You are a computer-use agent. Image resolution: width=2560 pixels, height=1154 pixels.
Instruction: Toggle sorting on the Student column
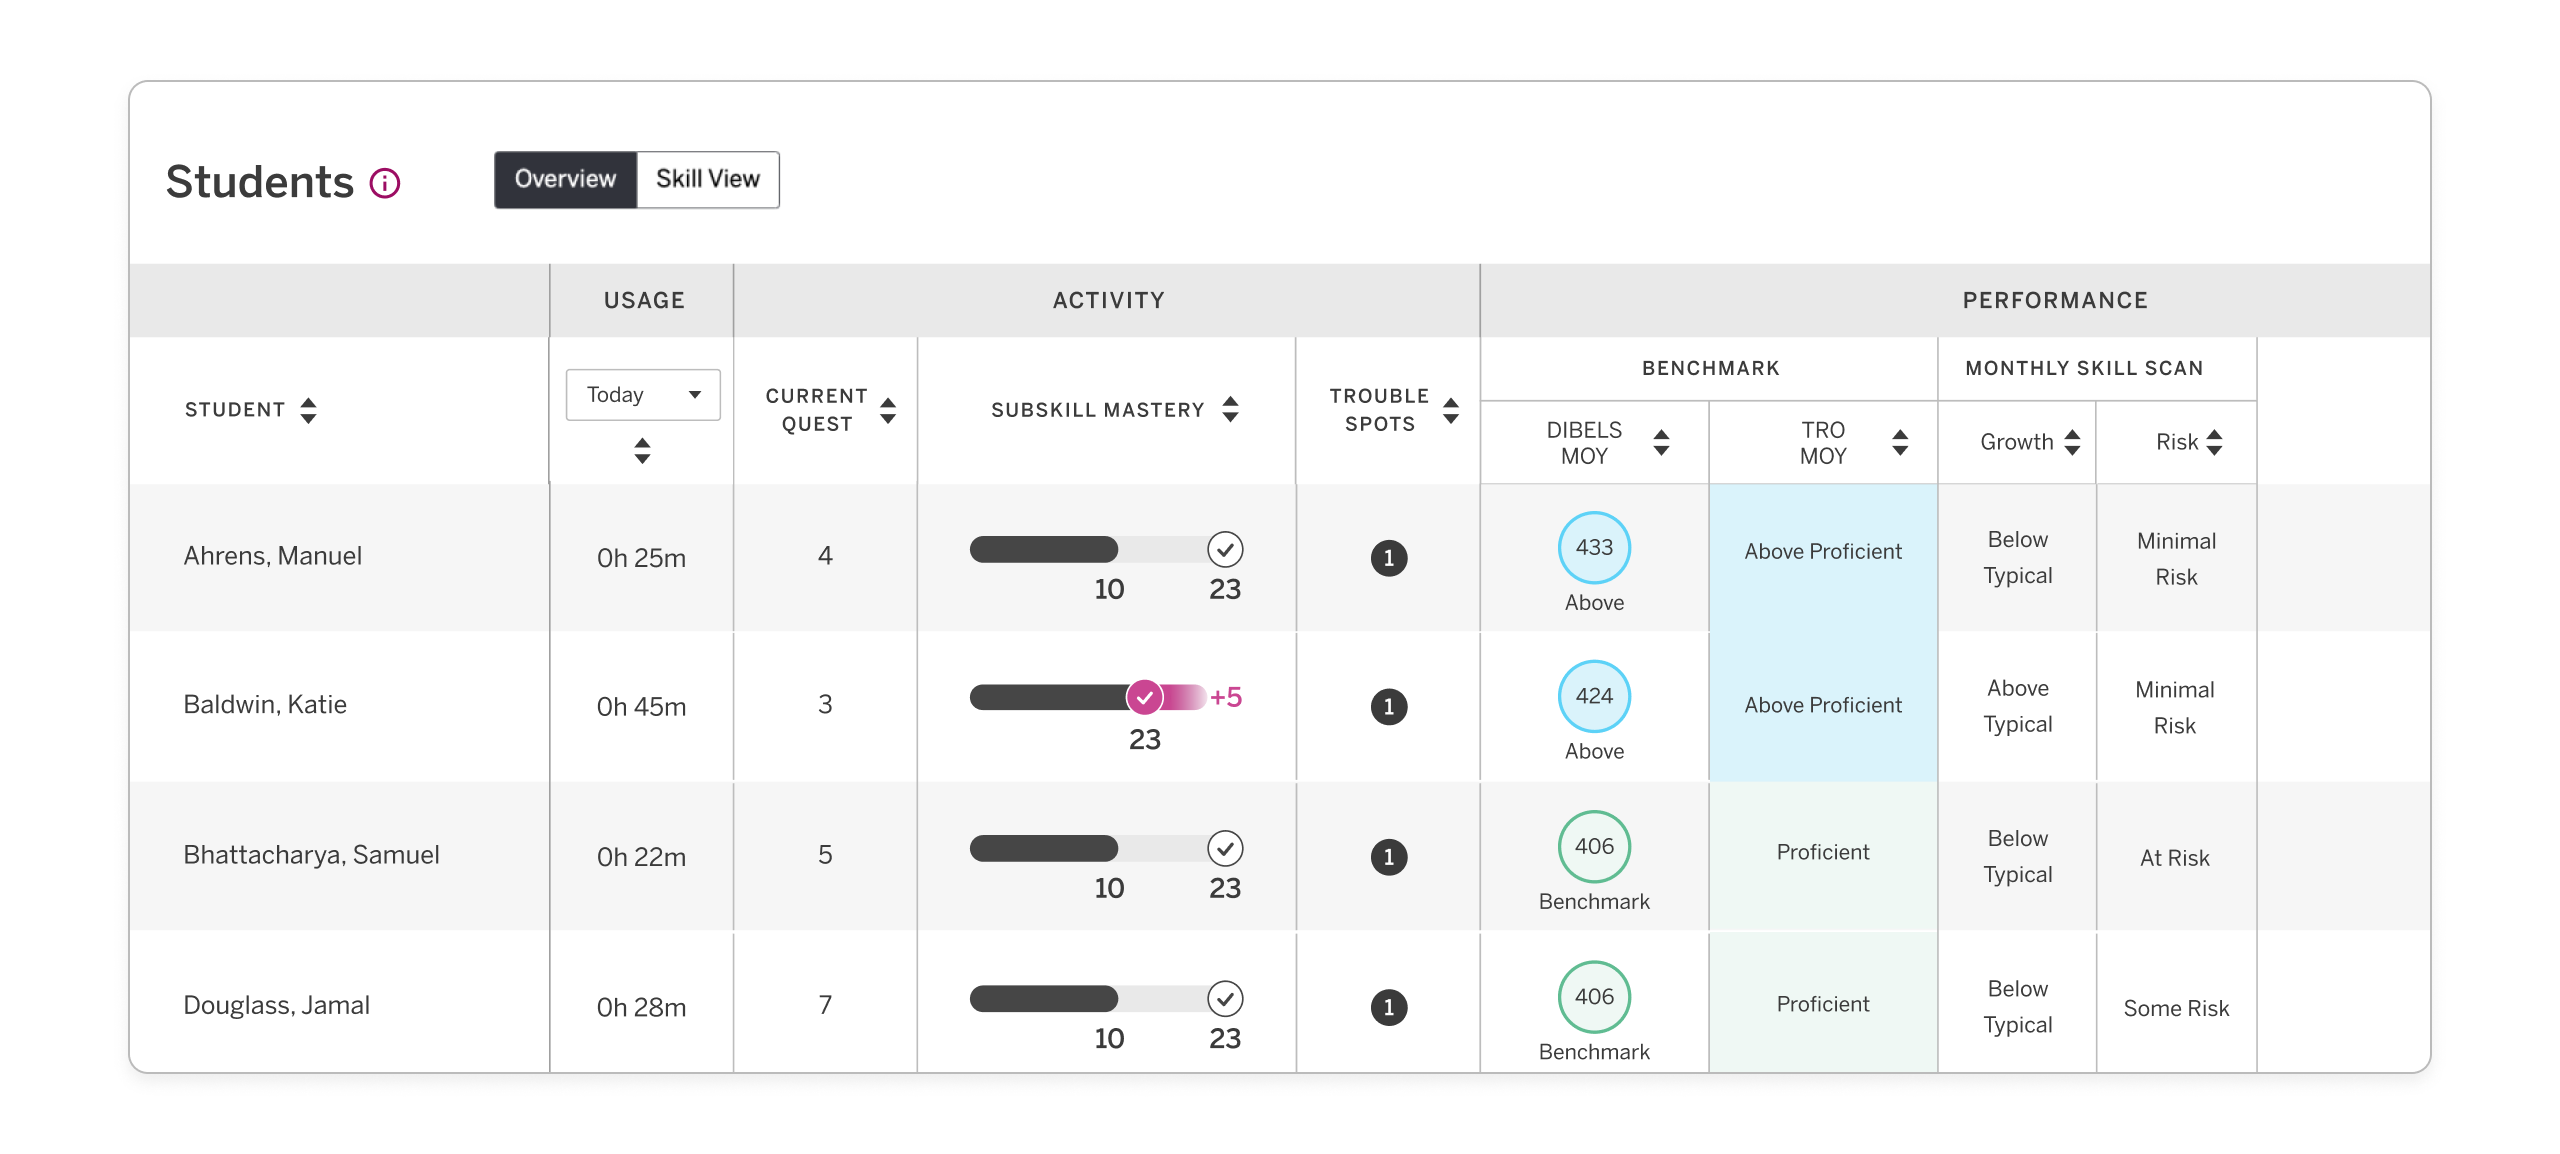coord(309,408)
